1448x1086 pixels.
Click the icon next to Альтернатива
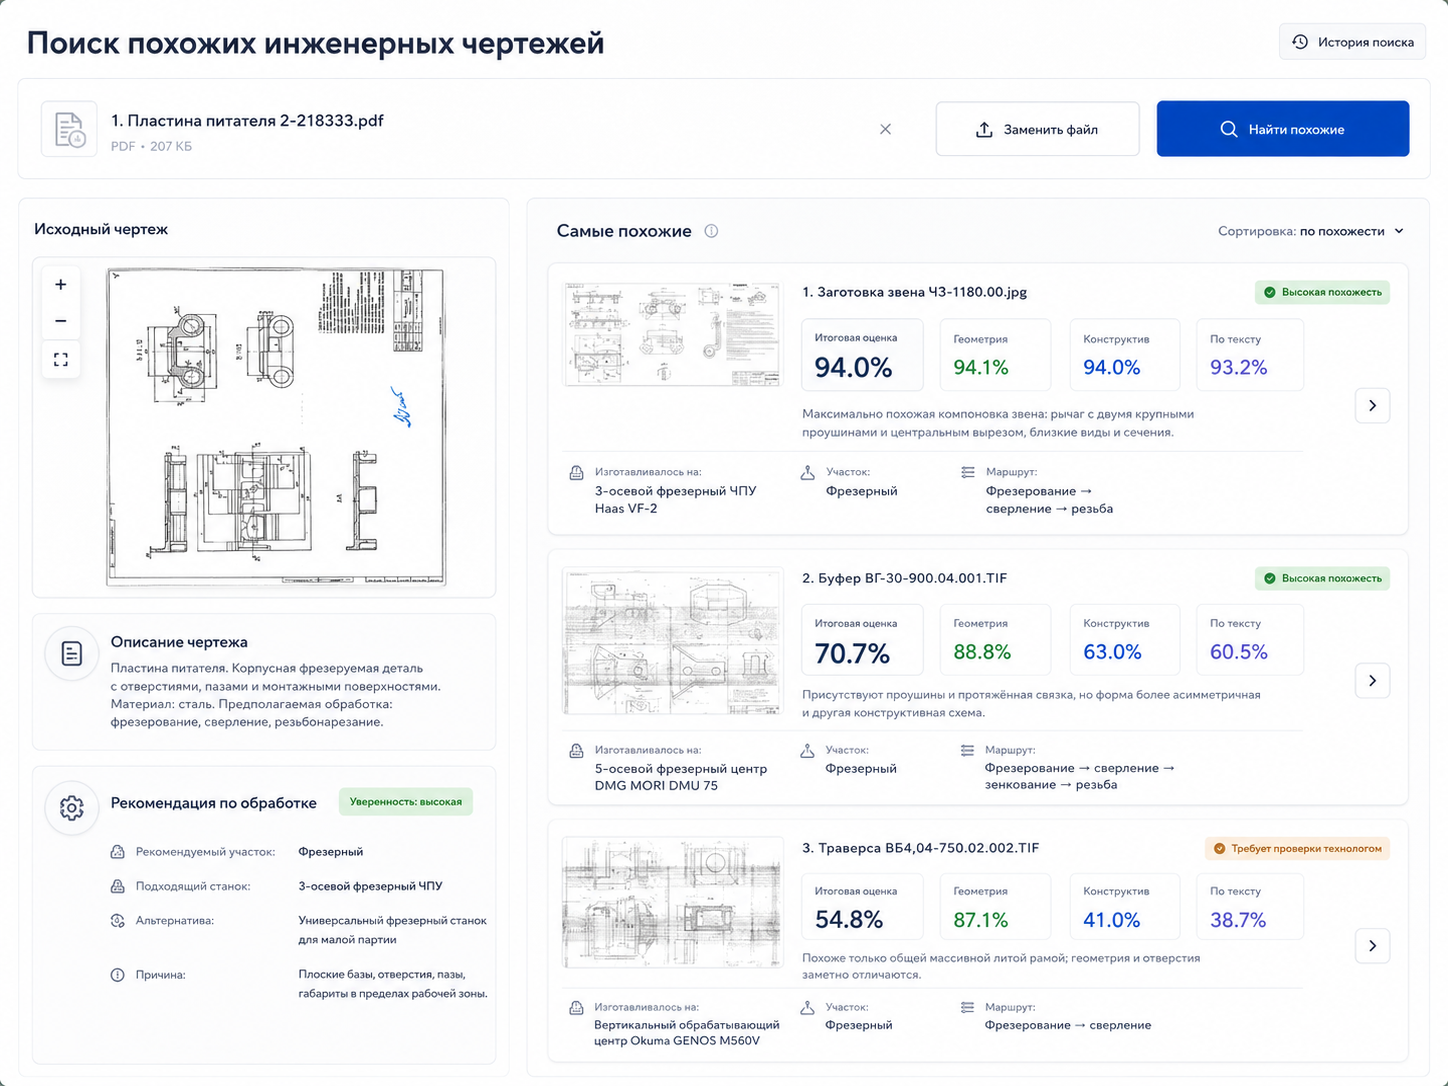tap(117, 920)
